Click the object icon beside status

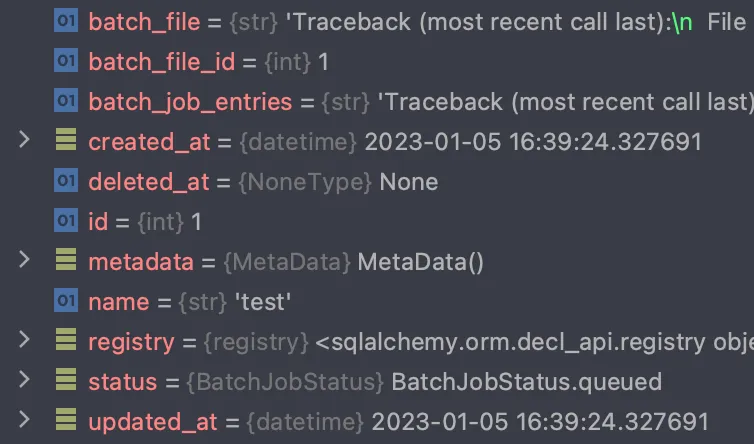66,380
